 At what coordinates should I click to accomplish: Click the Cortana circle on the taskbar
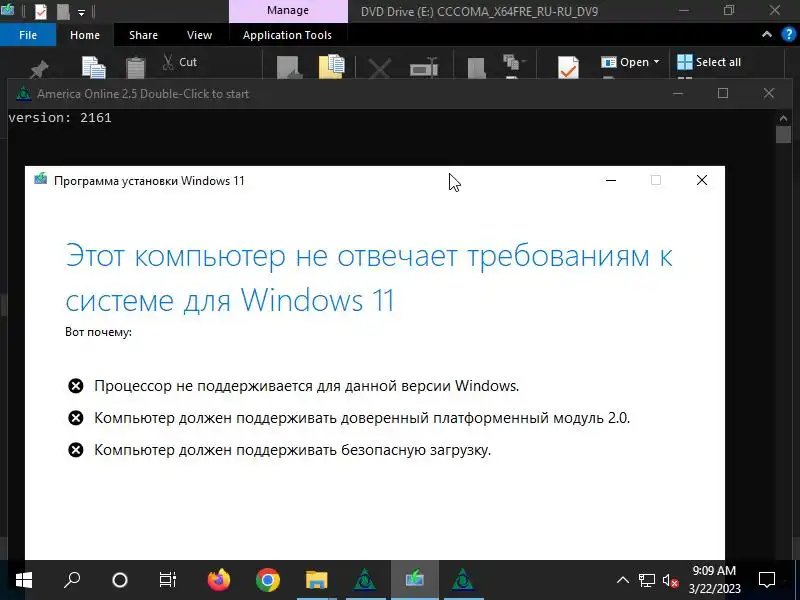pyautogui.click(x=120, y=580)
